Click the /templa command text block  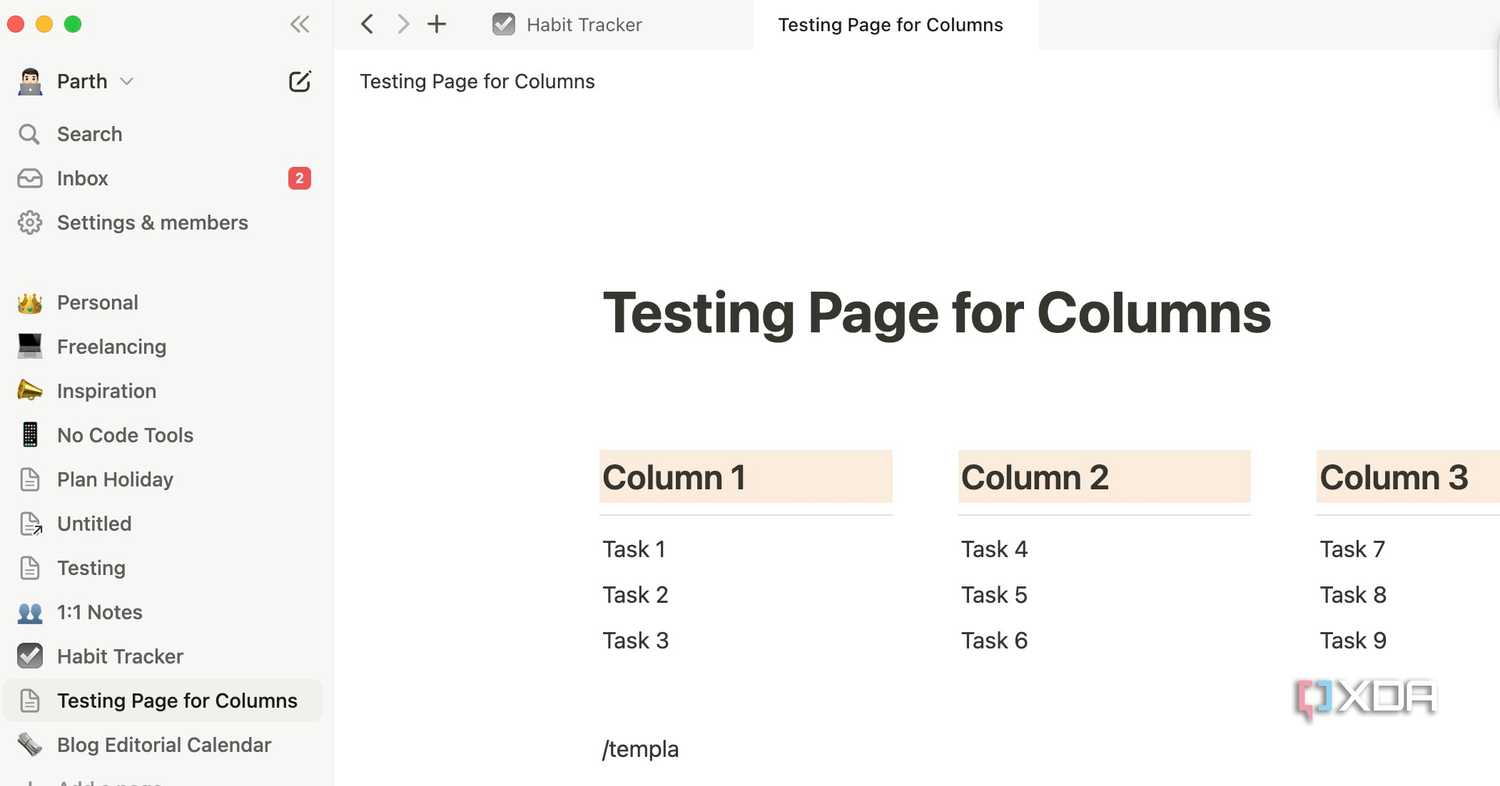[640, 749]
